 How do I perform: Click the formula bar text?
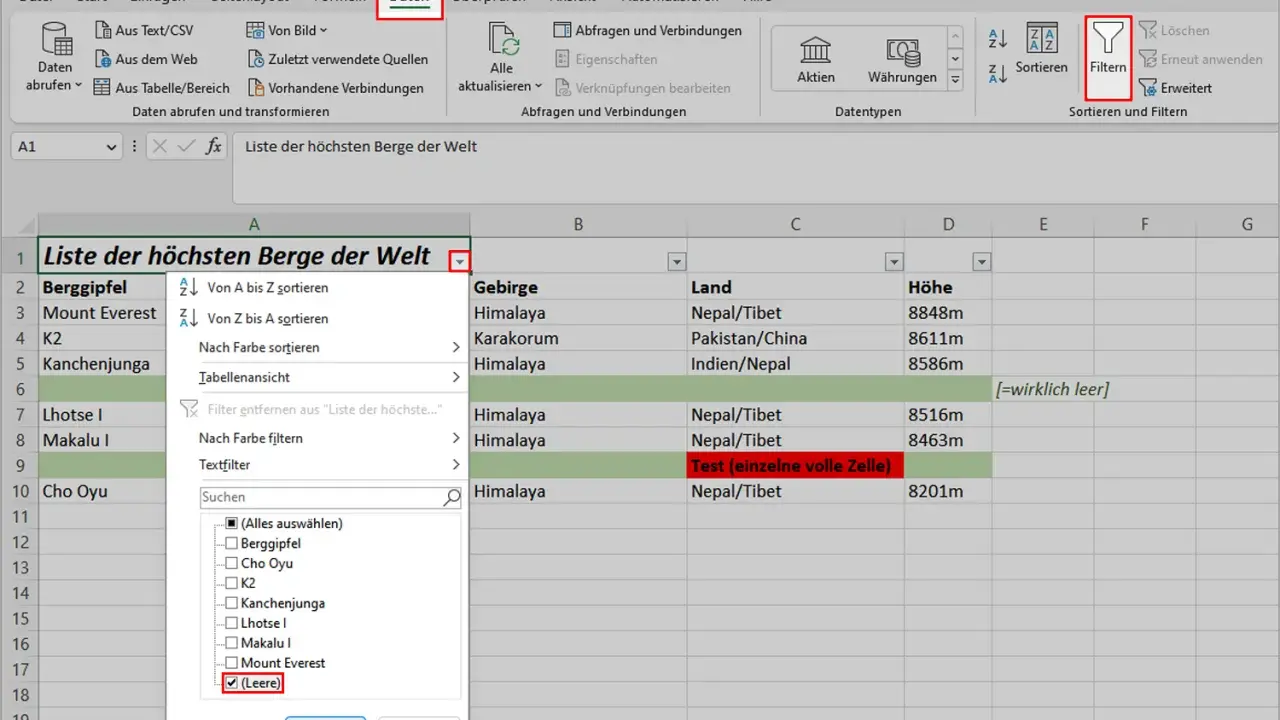[x=361, y=147]
